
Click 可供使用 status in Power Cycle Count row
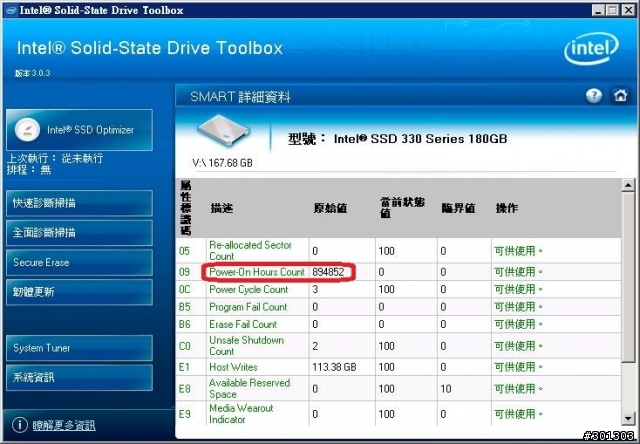[x=518, y=289]
